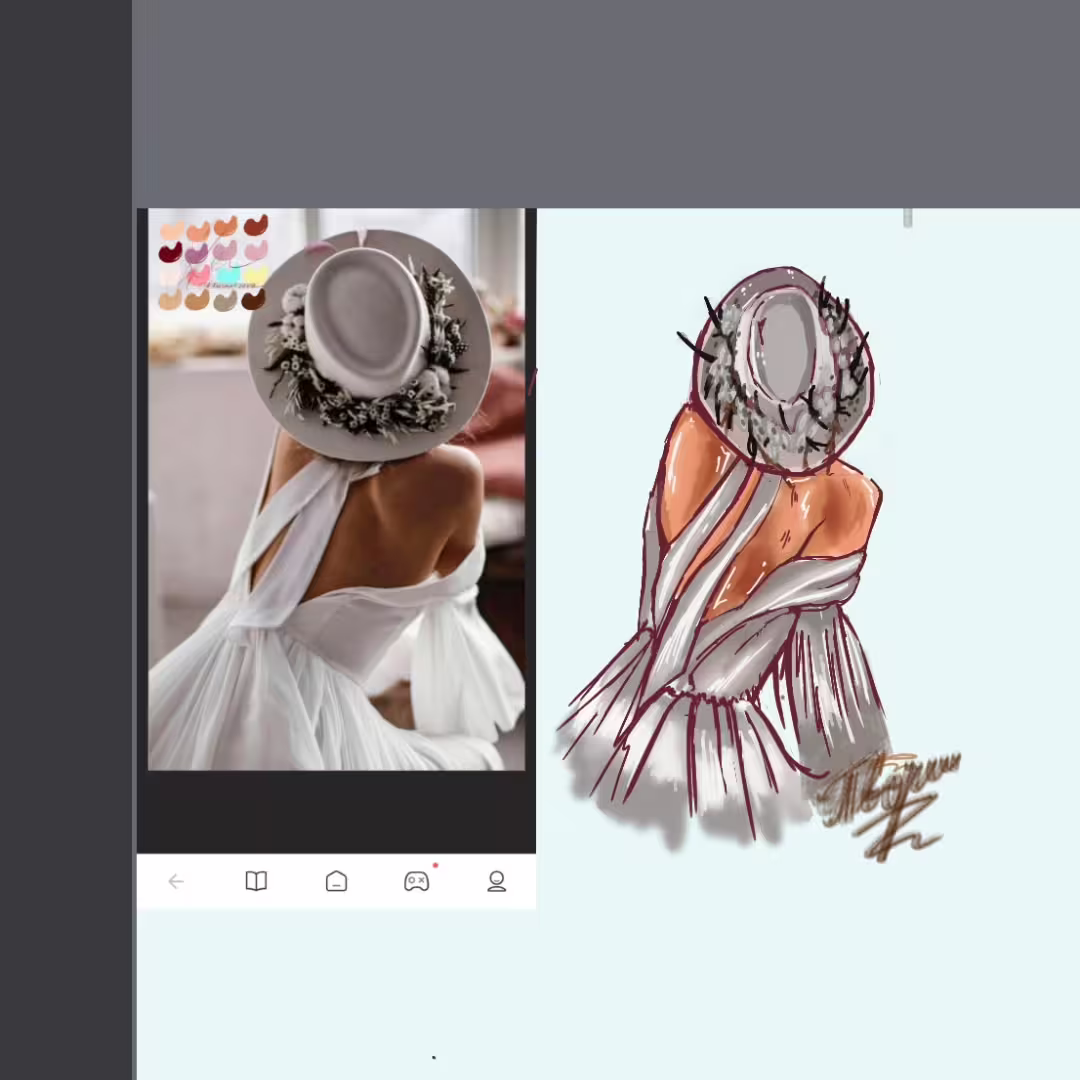
Task: Click the sketched hat in the drawing
Action: click(x=783, y=371)
